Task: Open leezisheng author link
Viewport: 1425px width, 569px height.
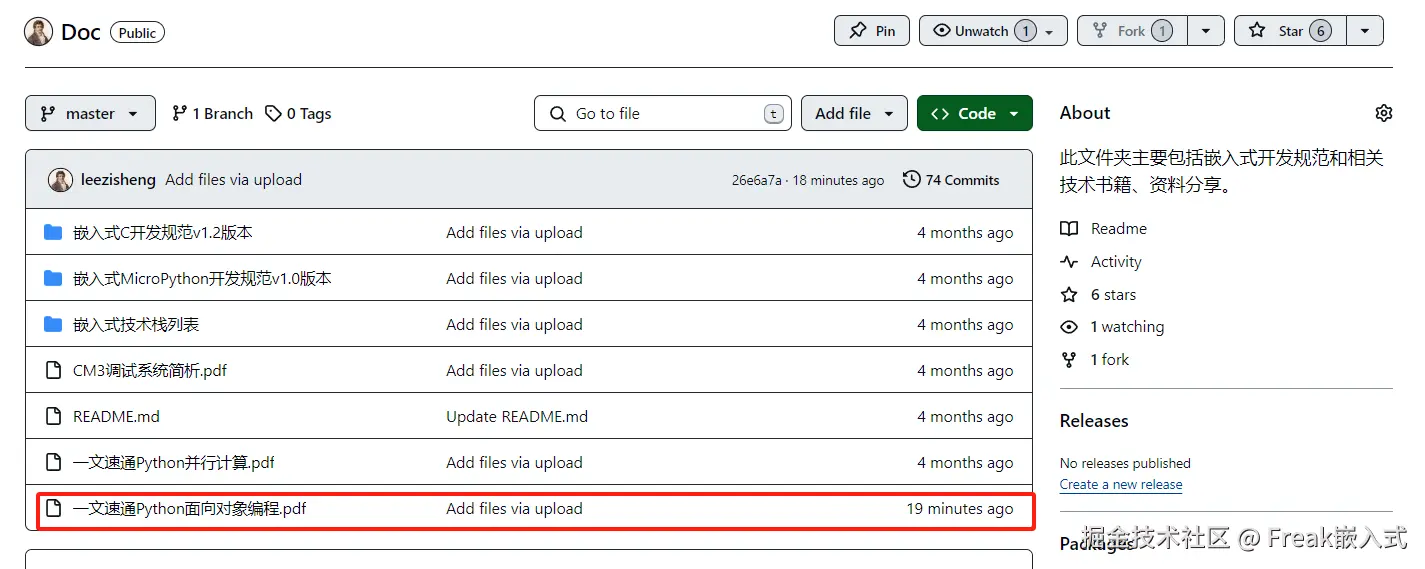Action: [x=118, y=180]
